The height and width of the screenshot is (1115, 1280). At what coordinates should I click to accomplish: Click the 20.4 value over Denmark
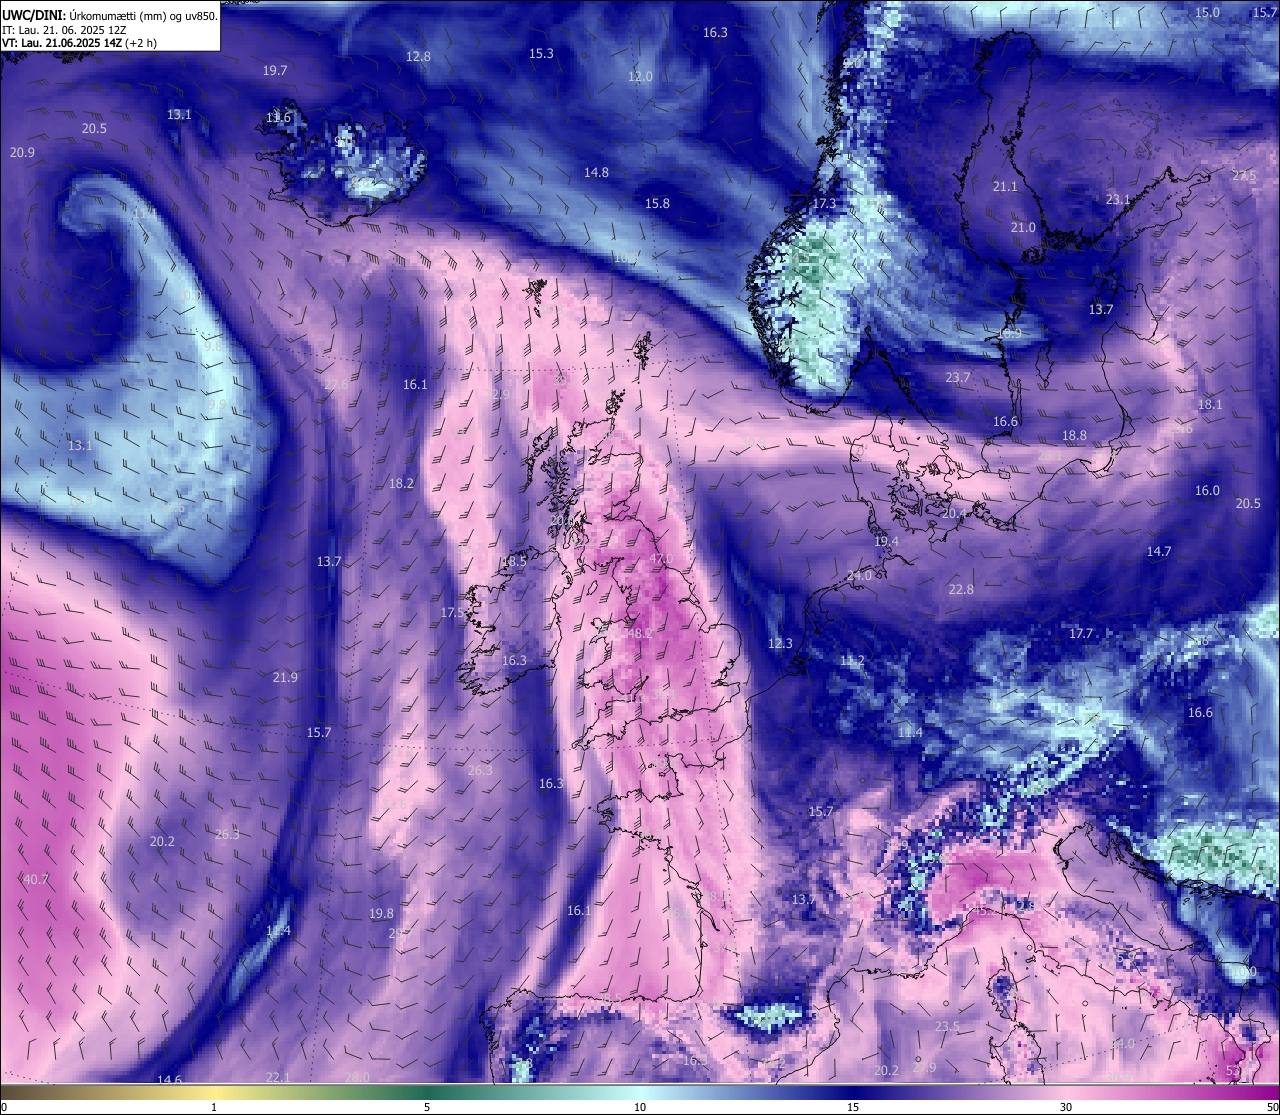click(x=955, y=513)
